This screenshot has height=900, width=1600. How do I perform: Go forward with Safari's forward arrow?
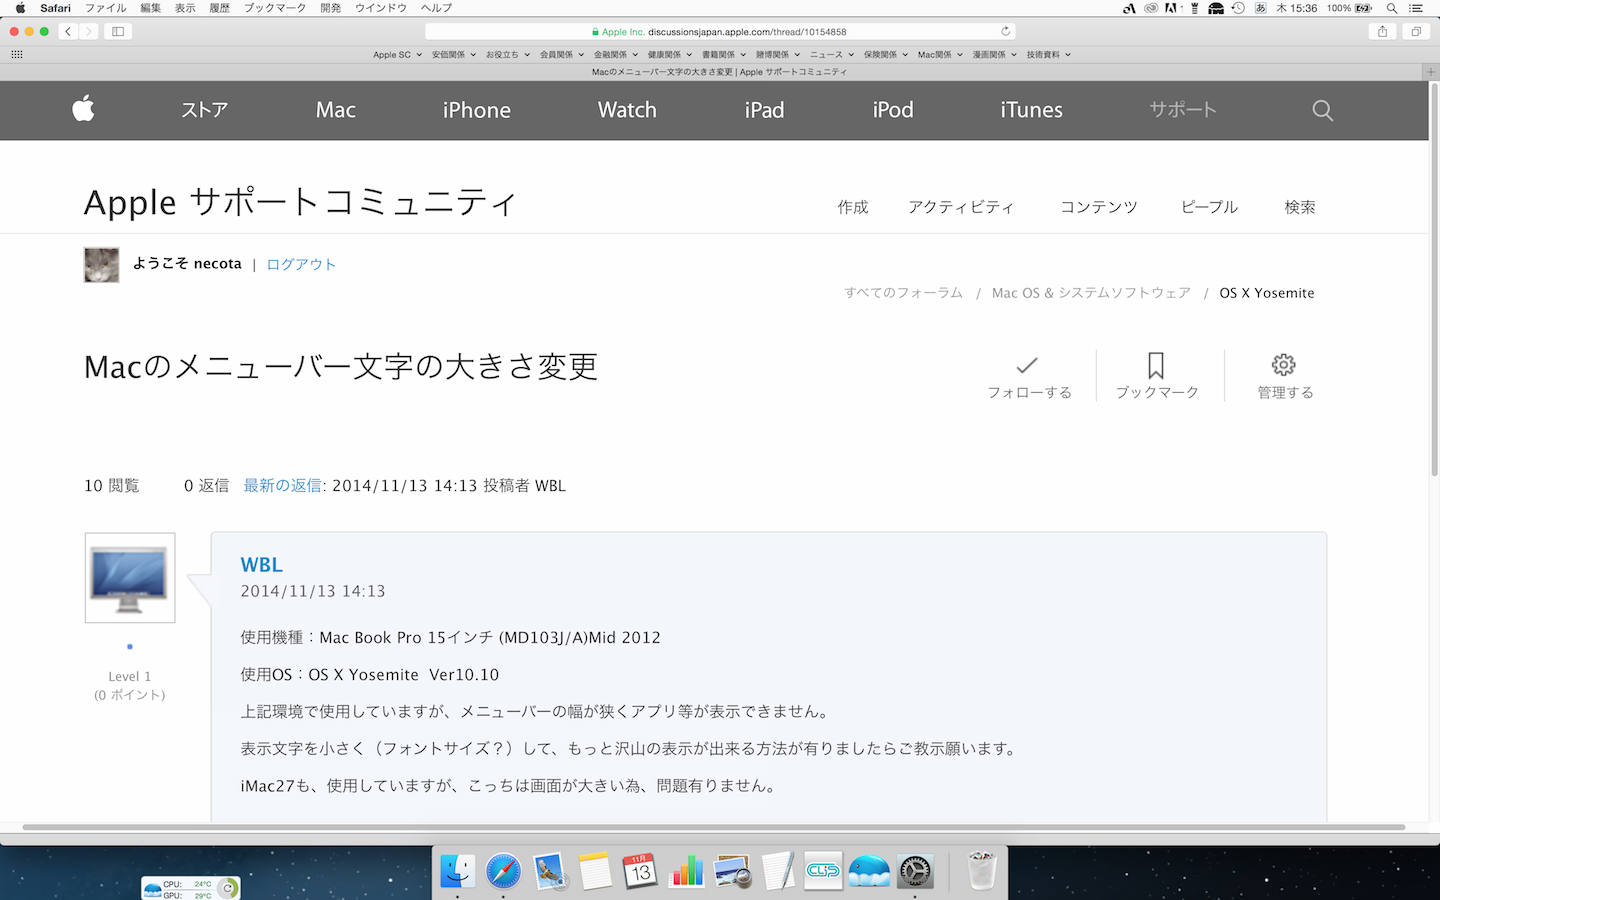click(x=88, y=31)
